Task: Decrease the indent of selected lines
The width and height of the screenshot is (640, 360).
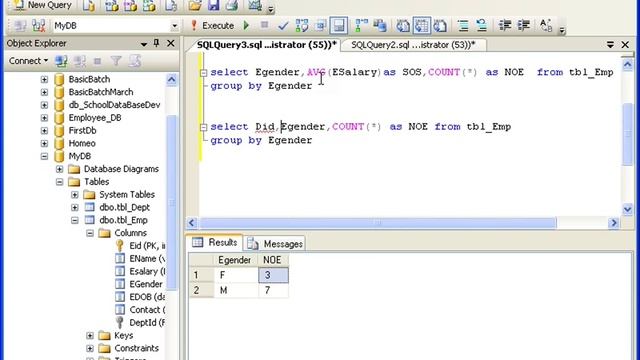Action: click(x=505, y=26)
